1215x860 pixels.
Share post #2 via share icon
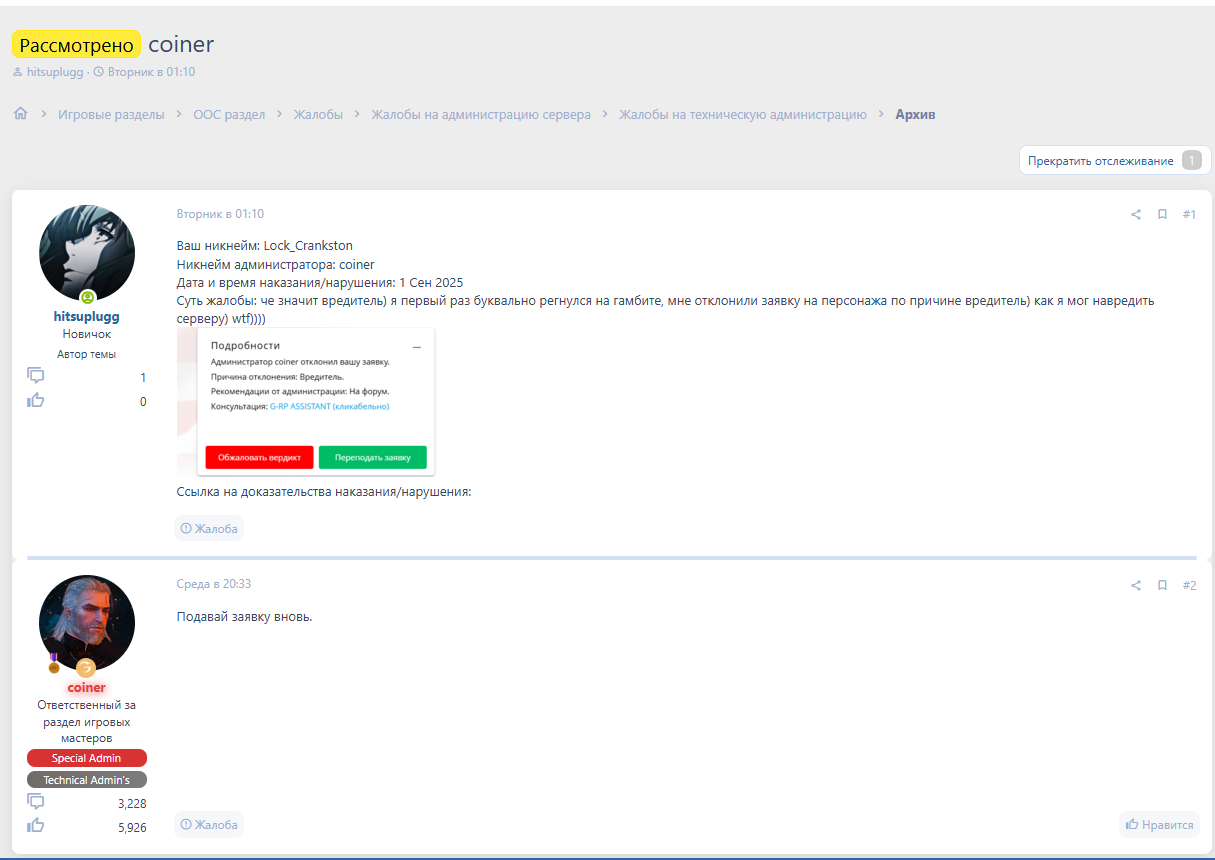[x=1135, y=585]
